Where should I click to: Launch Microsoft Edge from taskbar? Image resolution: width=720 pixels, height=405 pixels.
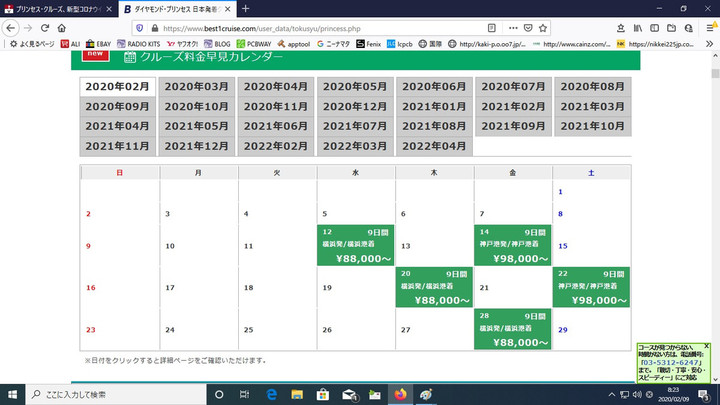[x=271, y=394]
